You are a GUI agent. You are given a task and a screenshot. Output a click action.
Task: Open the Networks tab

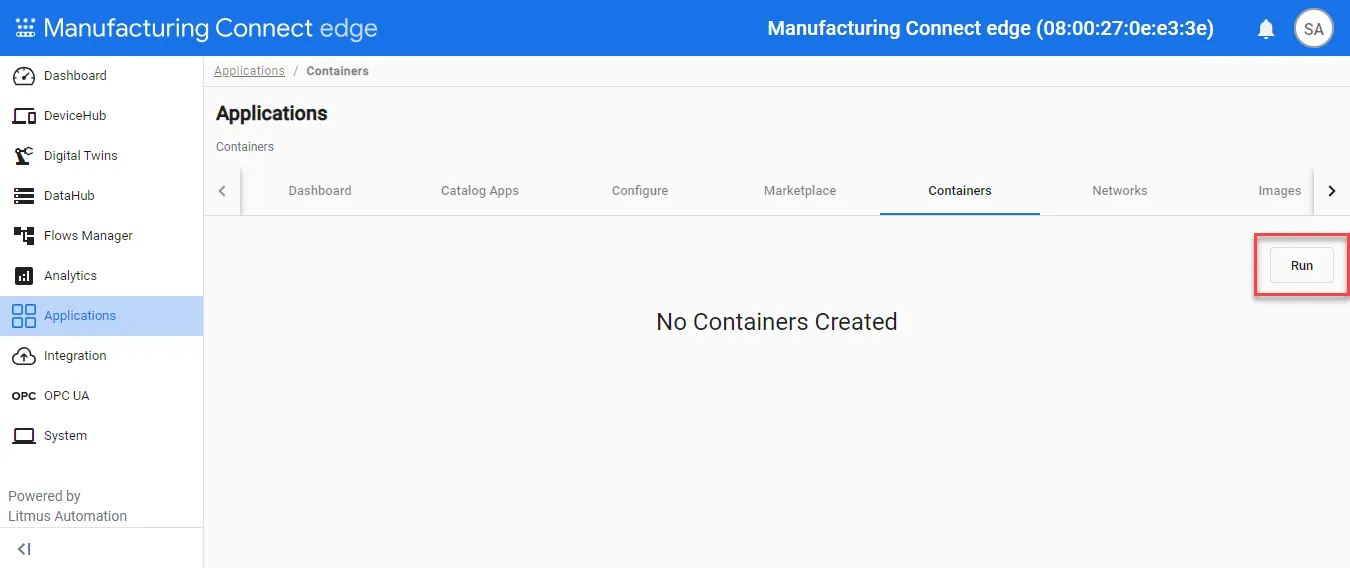click(1120, 191)
